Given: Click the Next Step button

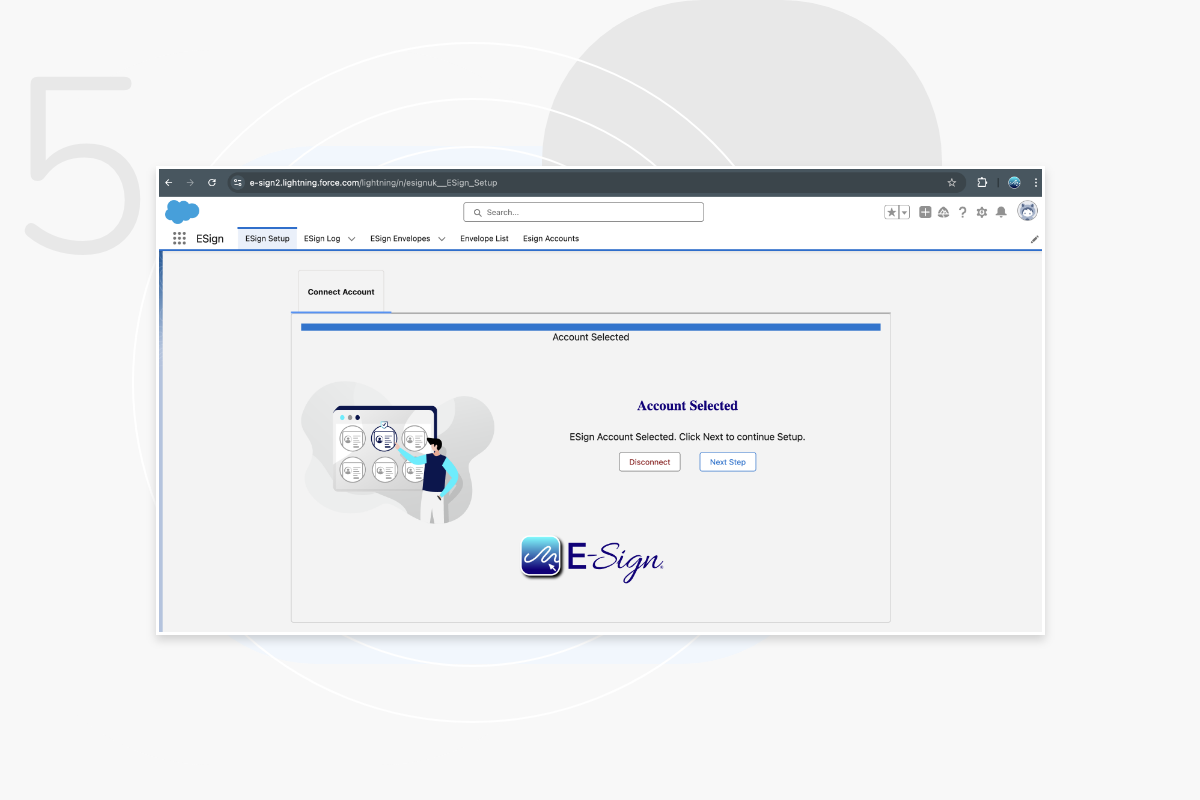Looking at the screenshot, I should tap(728, 462).
